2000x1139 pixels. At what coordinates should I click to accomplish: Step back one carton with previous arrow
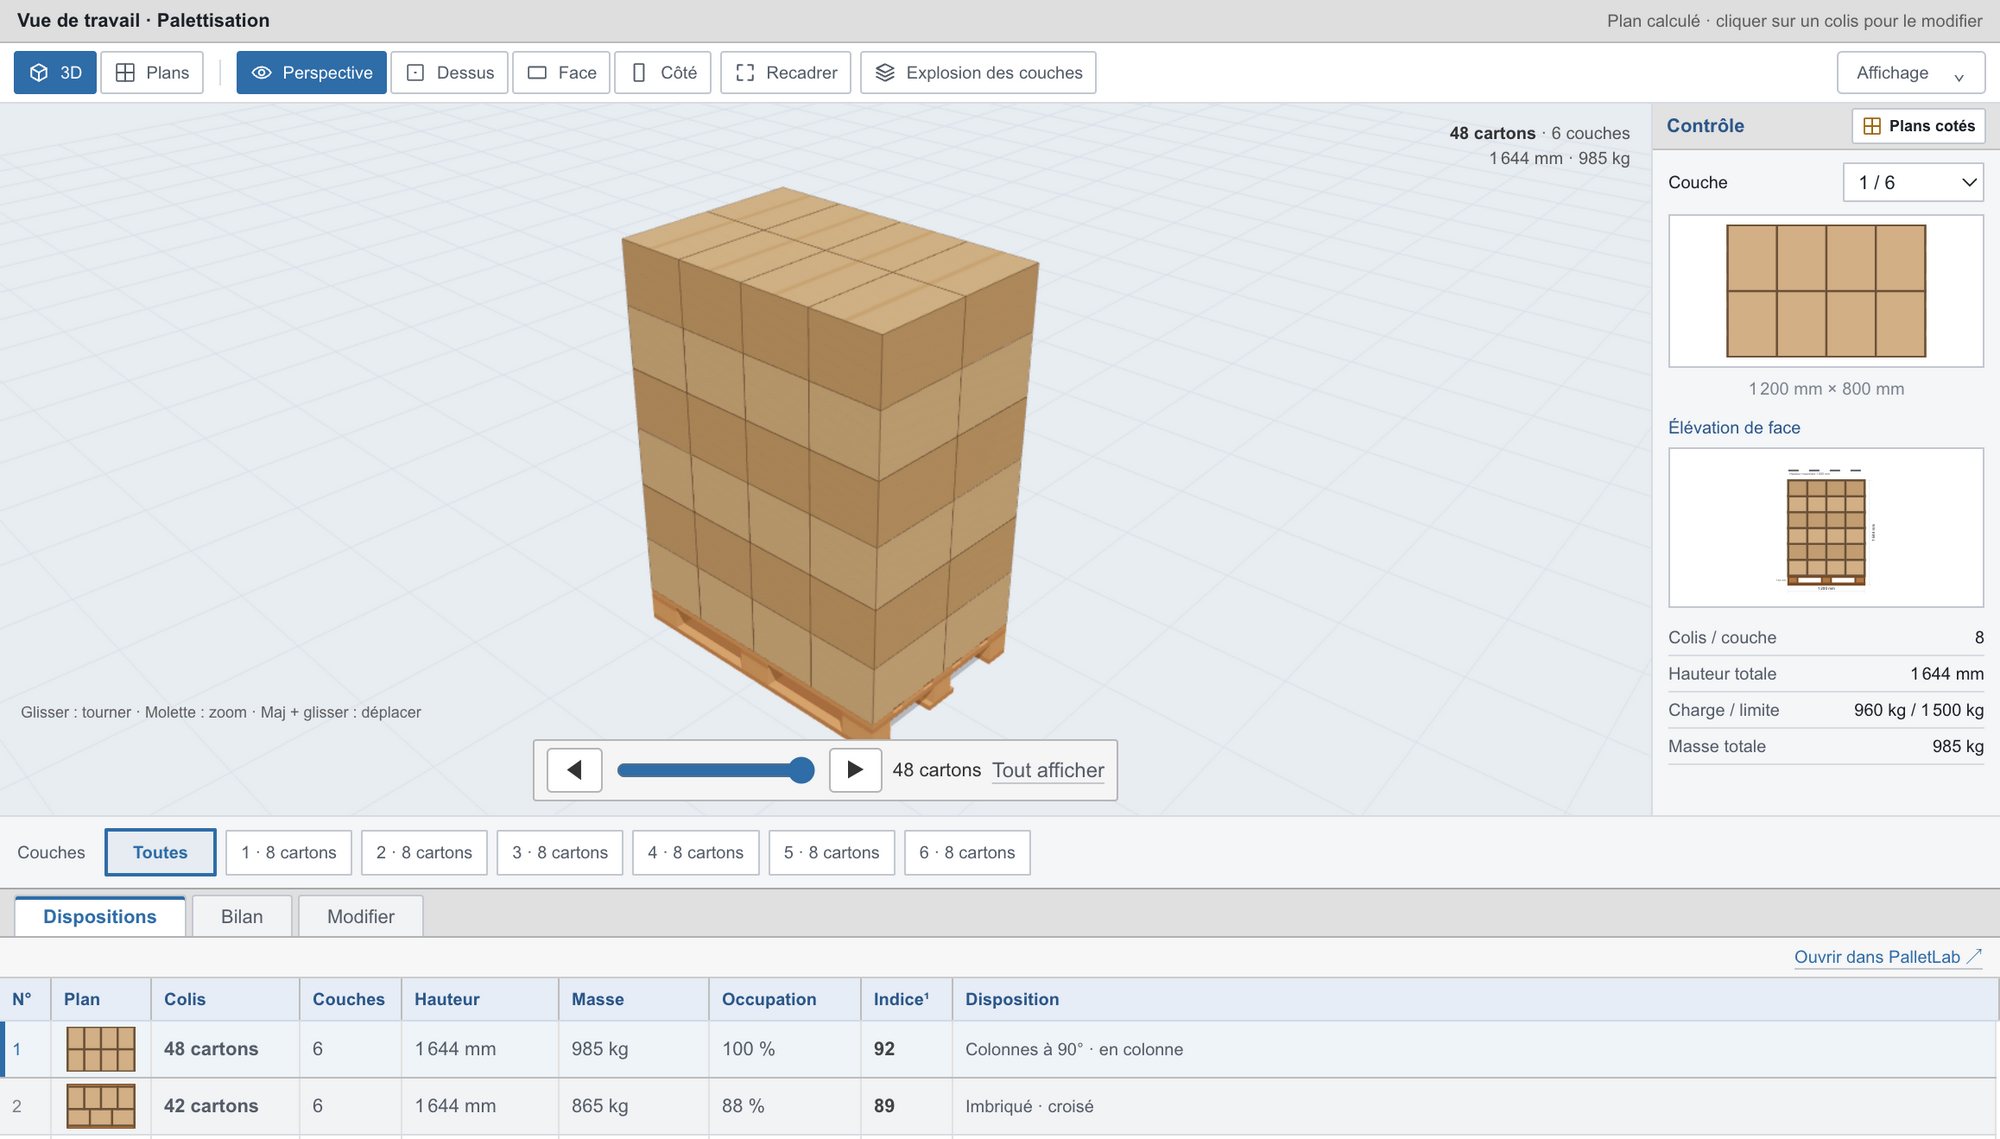(x=575, y=770)
